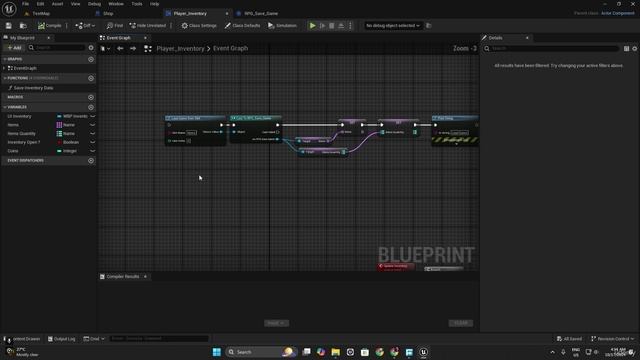Toggle Hide Unrelated nodes
Image resolution: width=640 pixels, height=360 pixels.
(148, 26)
